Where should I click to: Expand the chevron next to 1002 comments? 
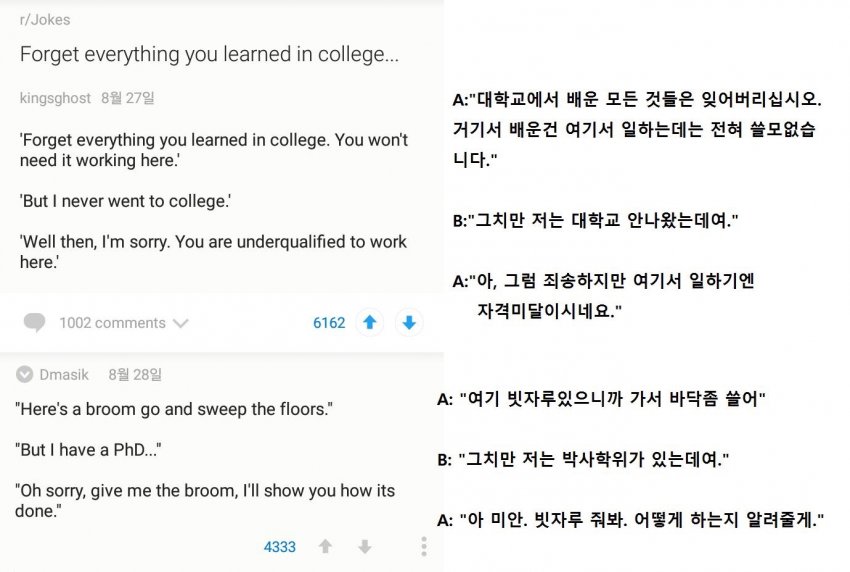tap(181, 323)
